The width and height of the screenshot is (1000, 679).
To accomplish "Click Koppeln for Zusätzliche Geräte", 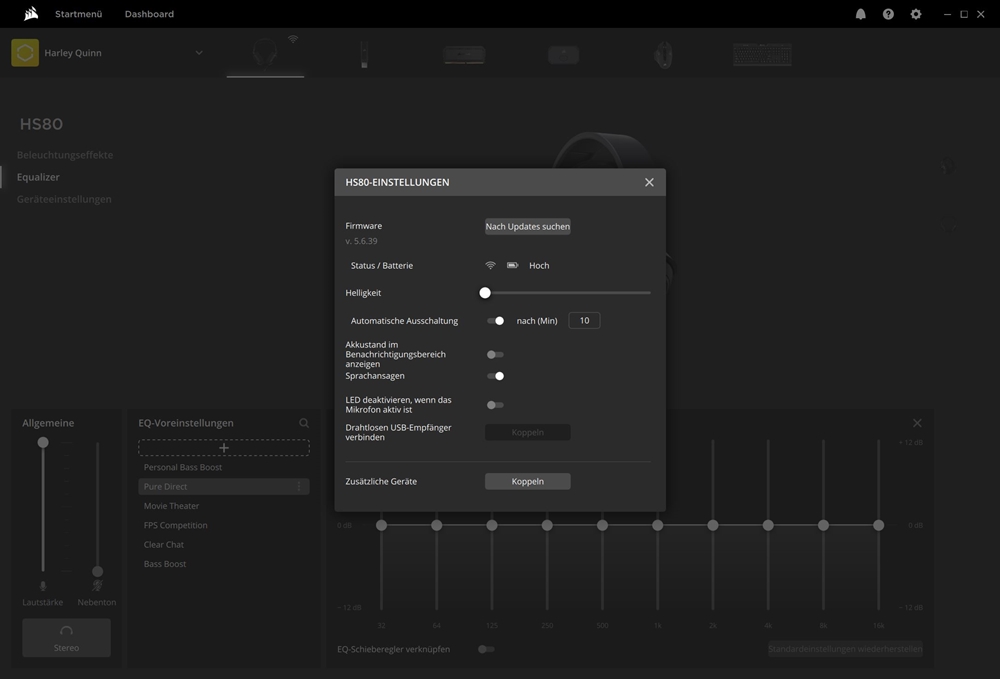I will pyautogui.click(x=527, y=481).
